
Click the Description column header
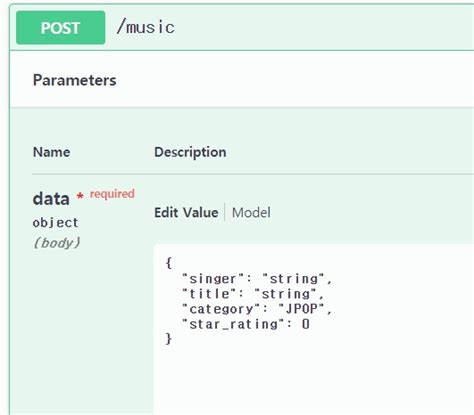pyautogui.click(x=190, y=152)
